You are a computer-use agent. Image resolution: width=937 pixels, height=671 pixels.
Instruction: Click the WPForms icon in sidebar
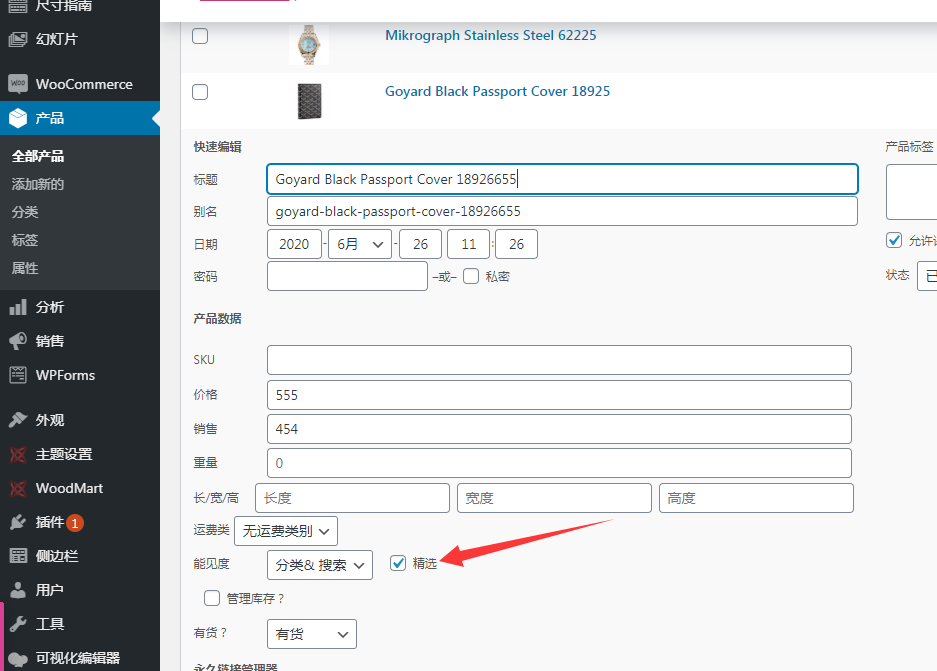point(18,375)
